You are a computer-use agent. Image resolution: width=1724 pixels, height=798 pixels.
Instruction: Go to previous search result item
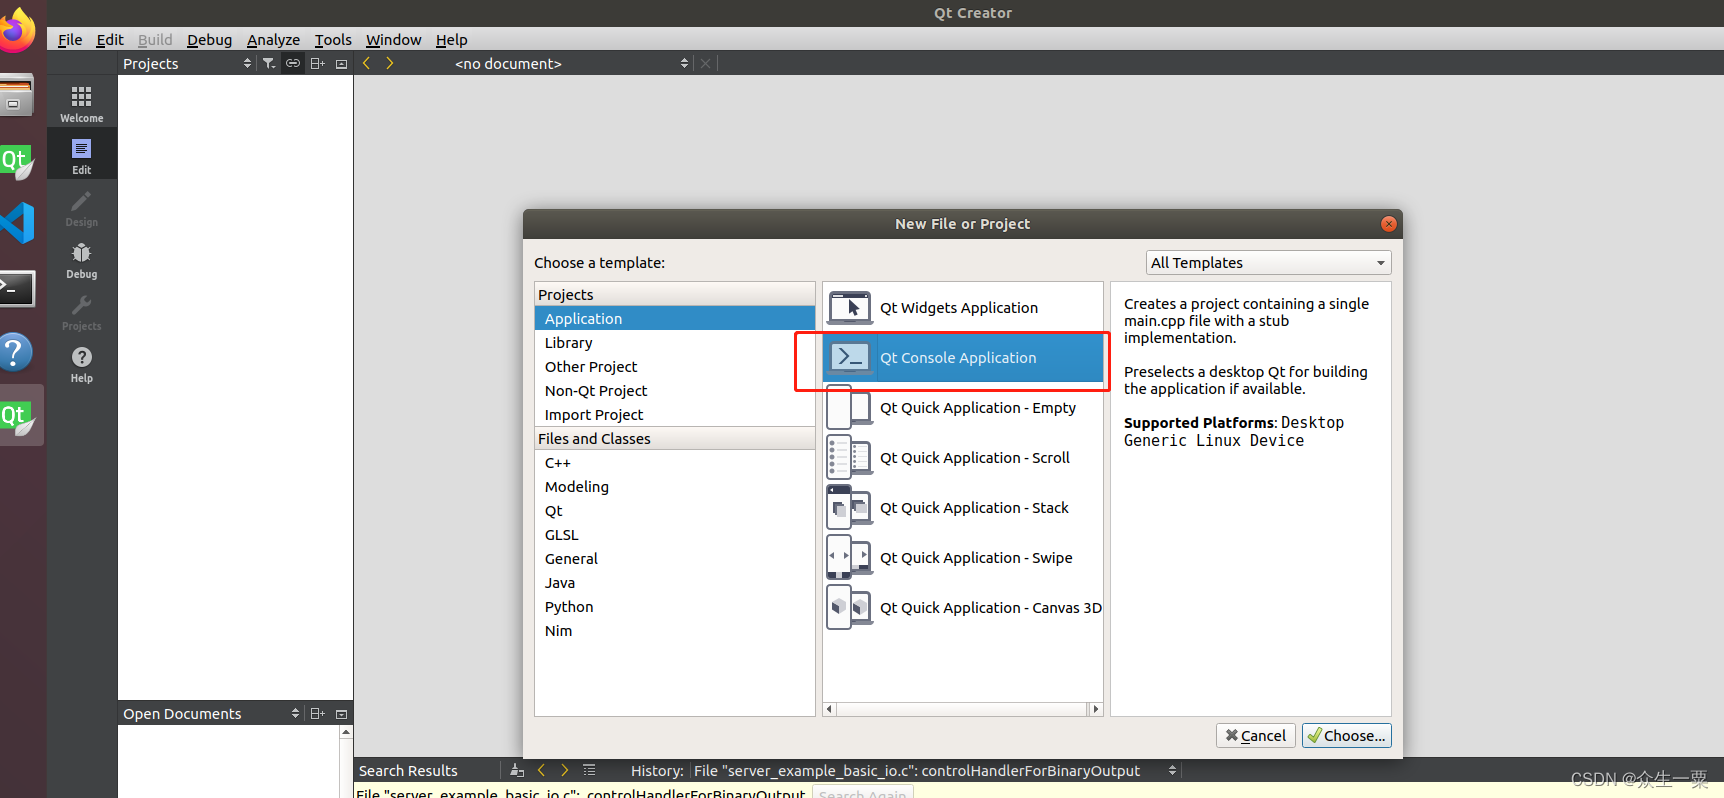click(x=541, y=770)
